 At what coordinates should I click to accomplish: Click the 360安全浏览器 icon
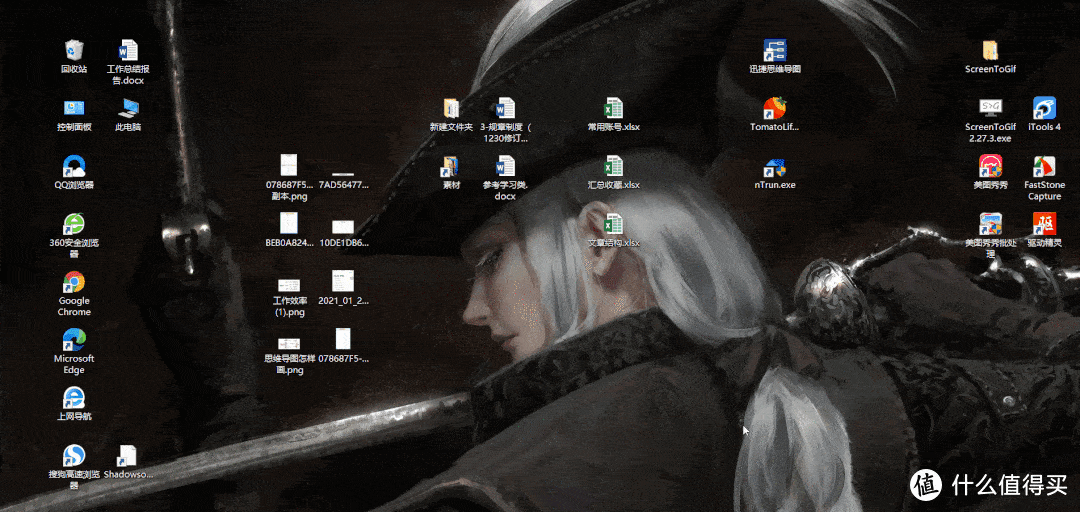(74, 225)
